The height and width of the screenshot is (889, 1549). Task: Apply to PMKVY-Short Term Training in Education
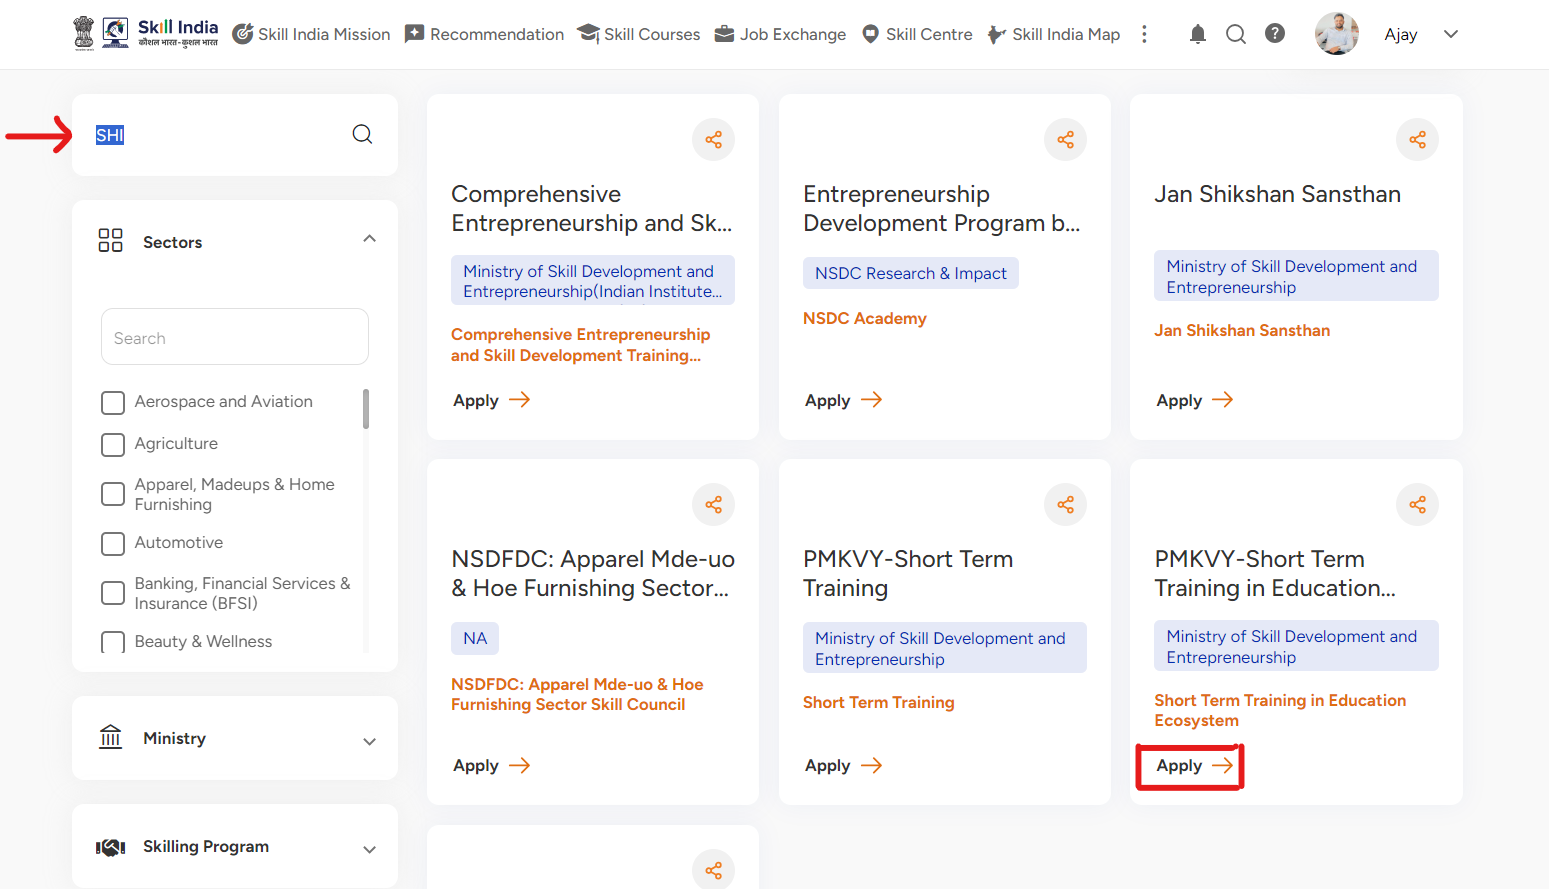point(1194,765)
